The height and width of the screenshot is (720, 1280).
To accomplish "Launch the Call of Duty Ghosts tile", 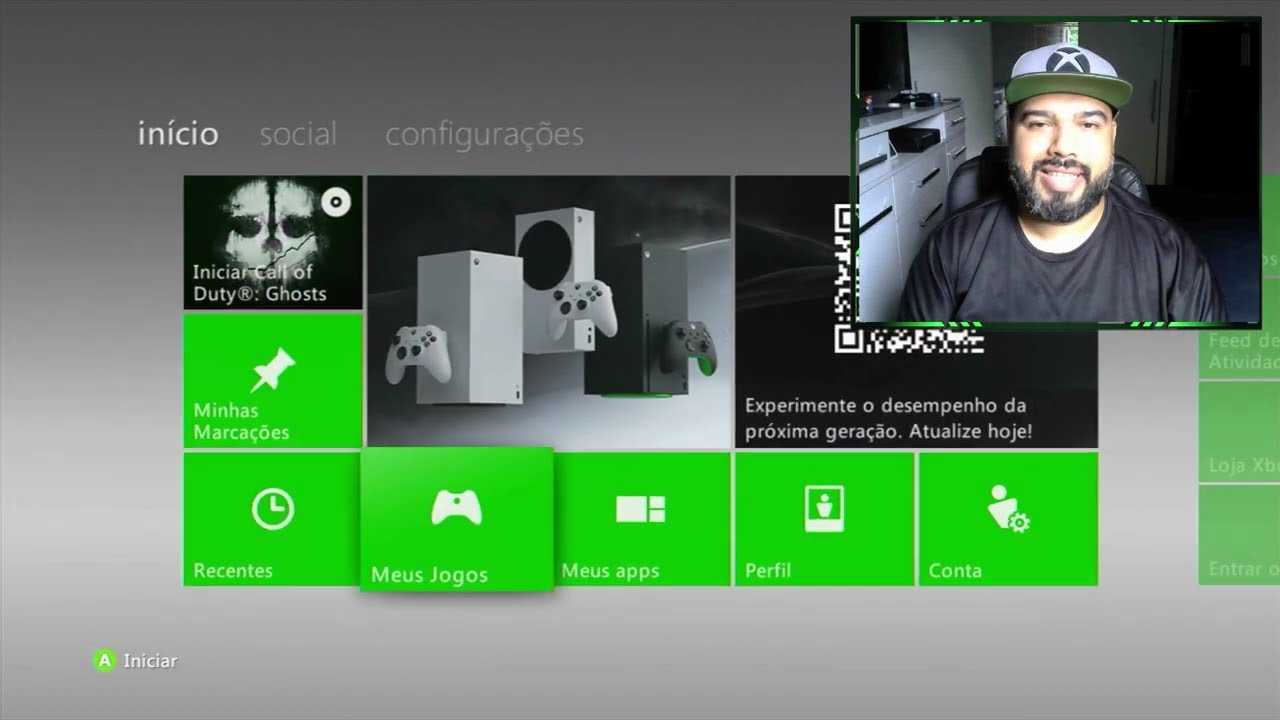I will [x=273, y=242].
